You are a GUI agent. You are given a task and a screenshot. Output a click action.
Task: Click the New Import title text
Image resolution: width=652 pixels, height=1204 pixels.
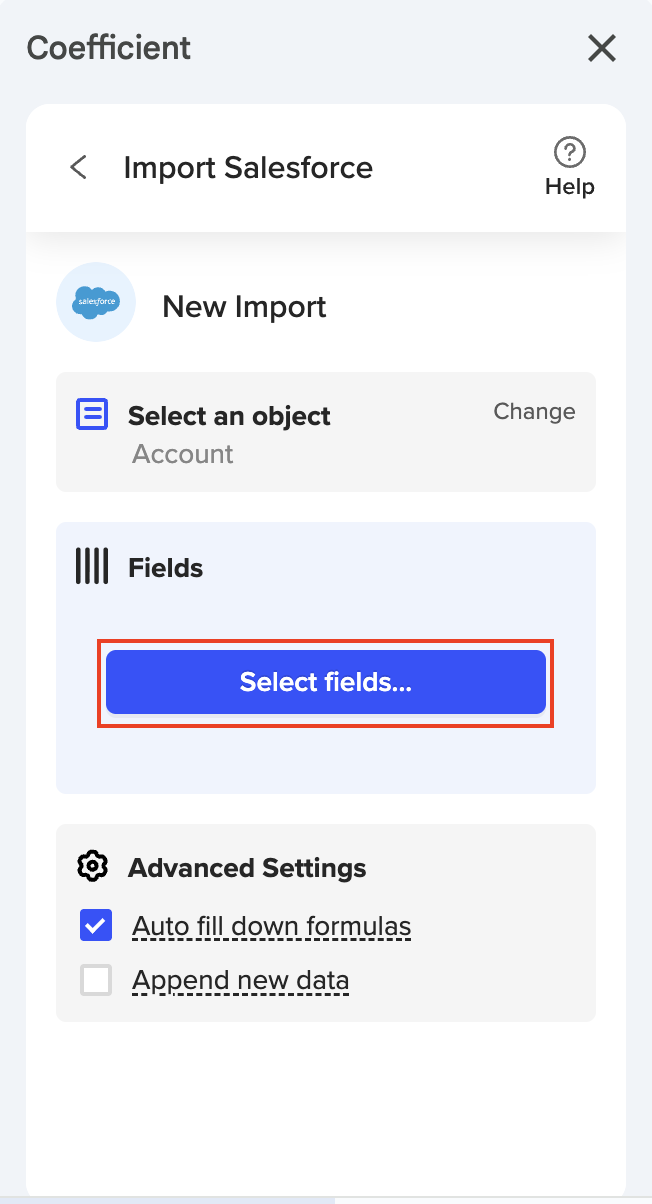click(244, 306)
